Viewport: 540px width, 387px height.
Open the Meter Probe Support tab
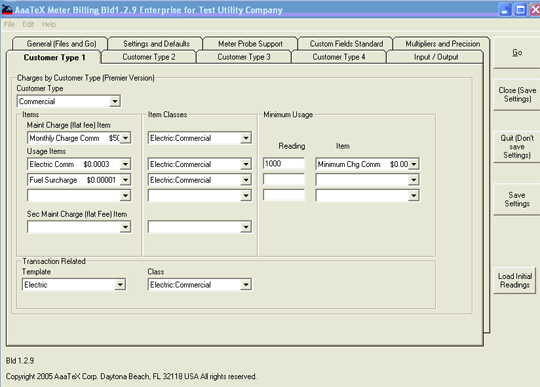pyautogui.click(x=250, y=44)
